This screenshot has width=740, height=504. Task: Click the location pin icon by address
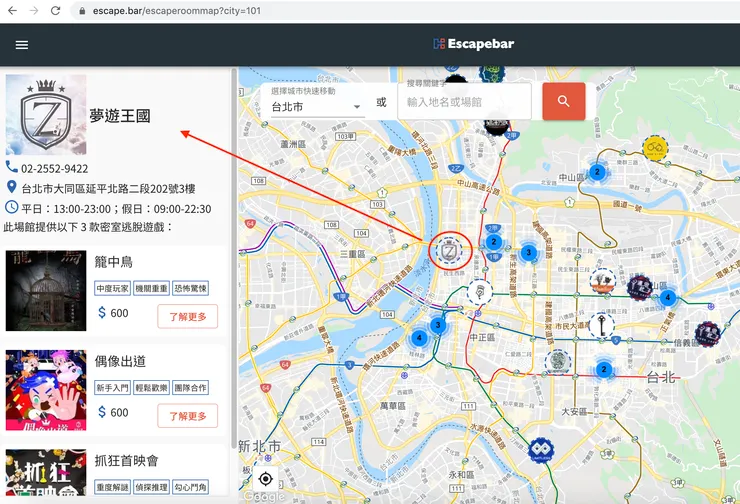tap(12, 187)
